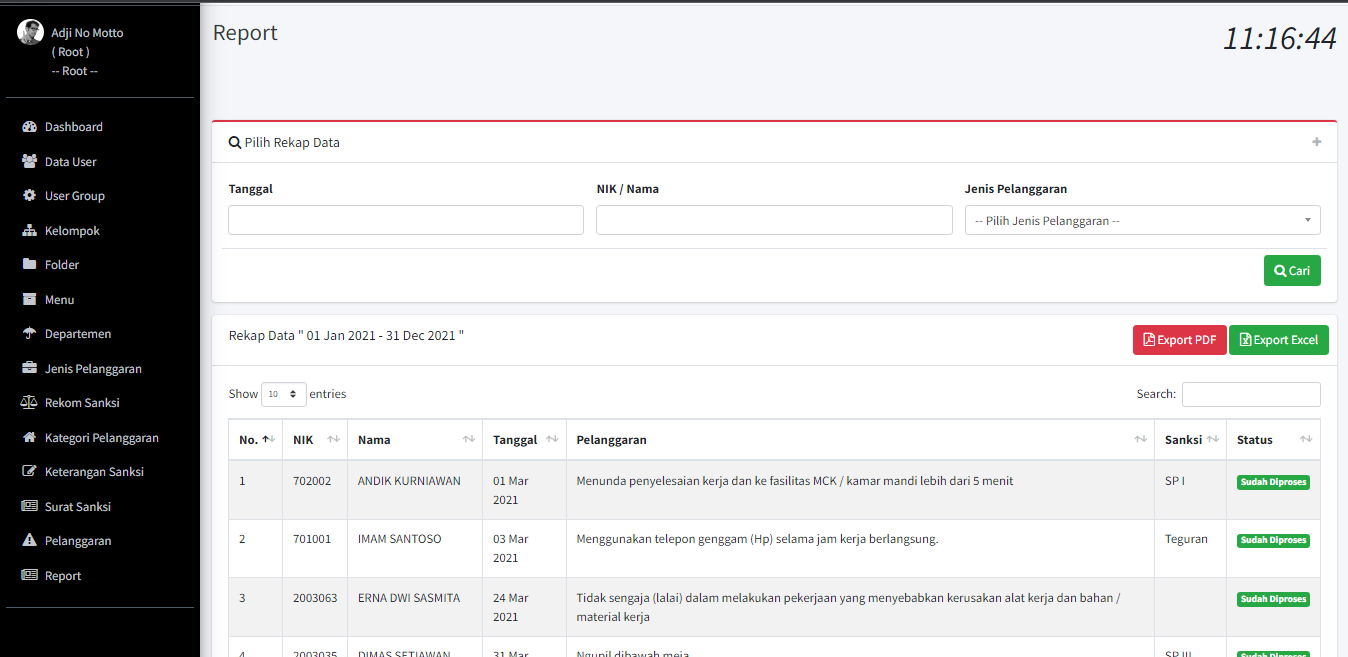Open the Show entries count selector

pos(283,394)
